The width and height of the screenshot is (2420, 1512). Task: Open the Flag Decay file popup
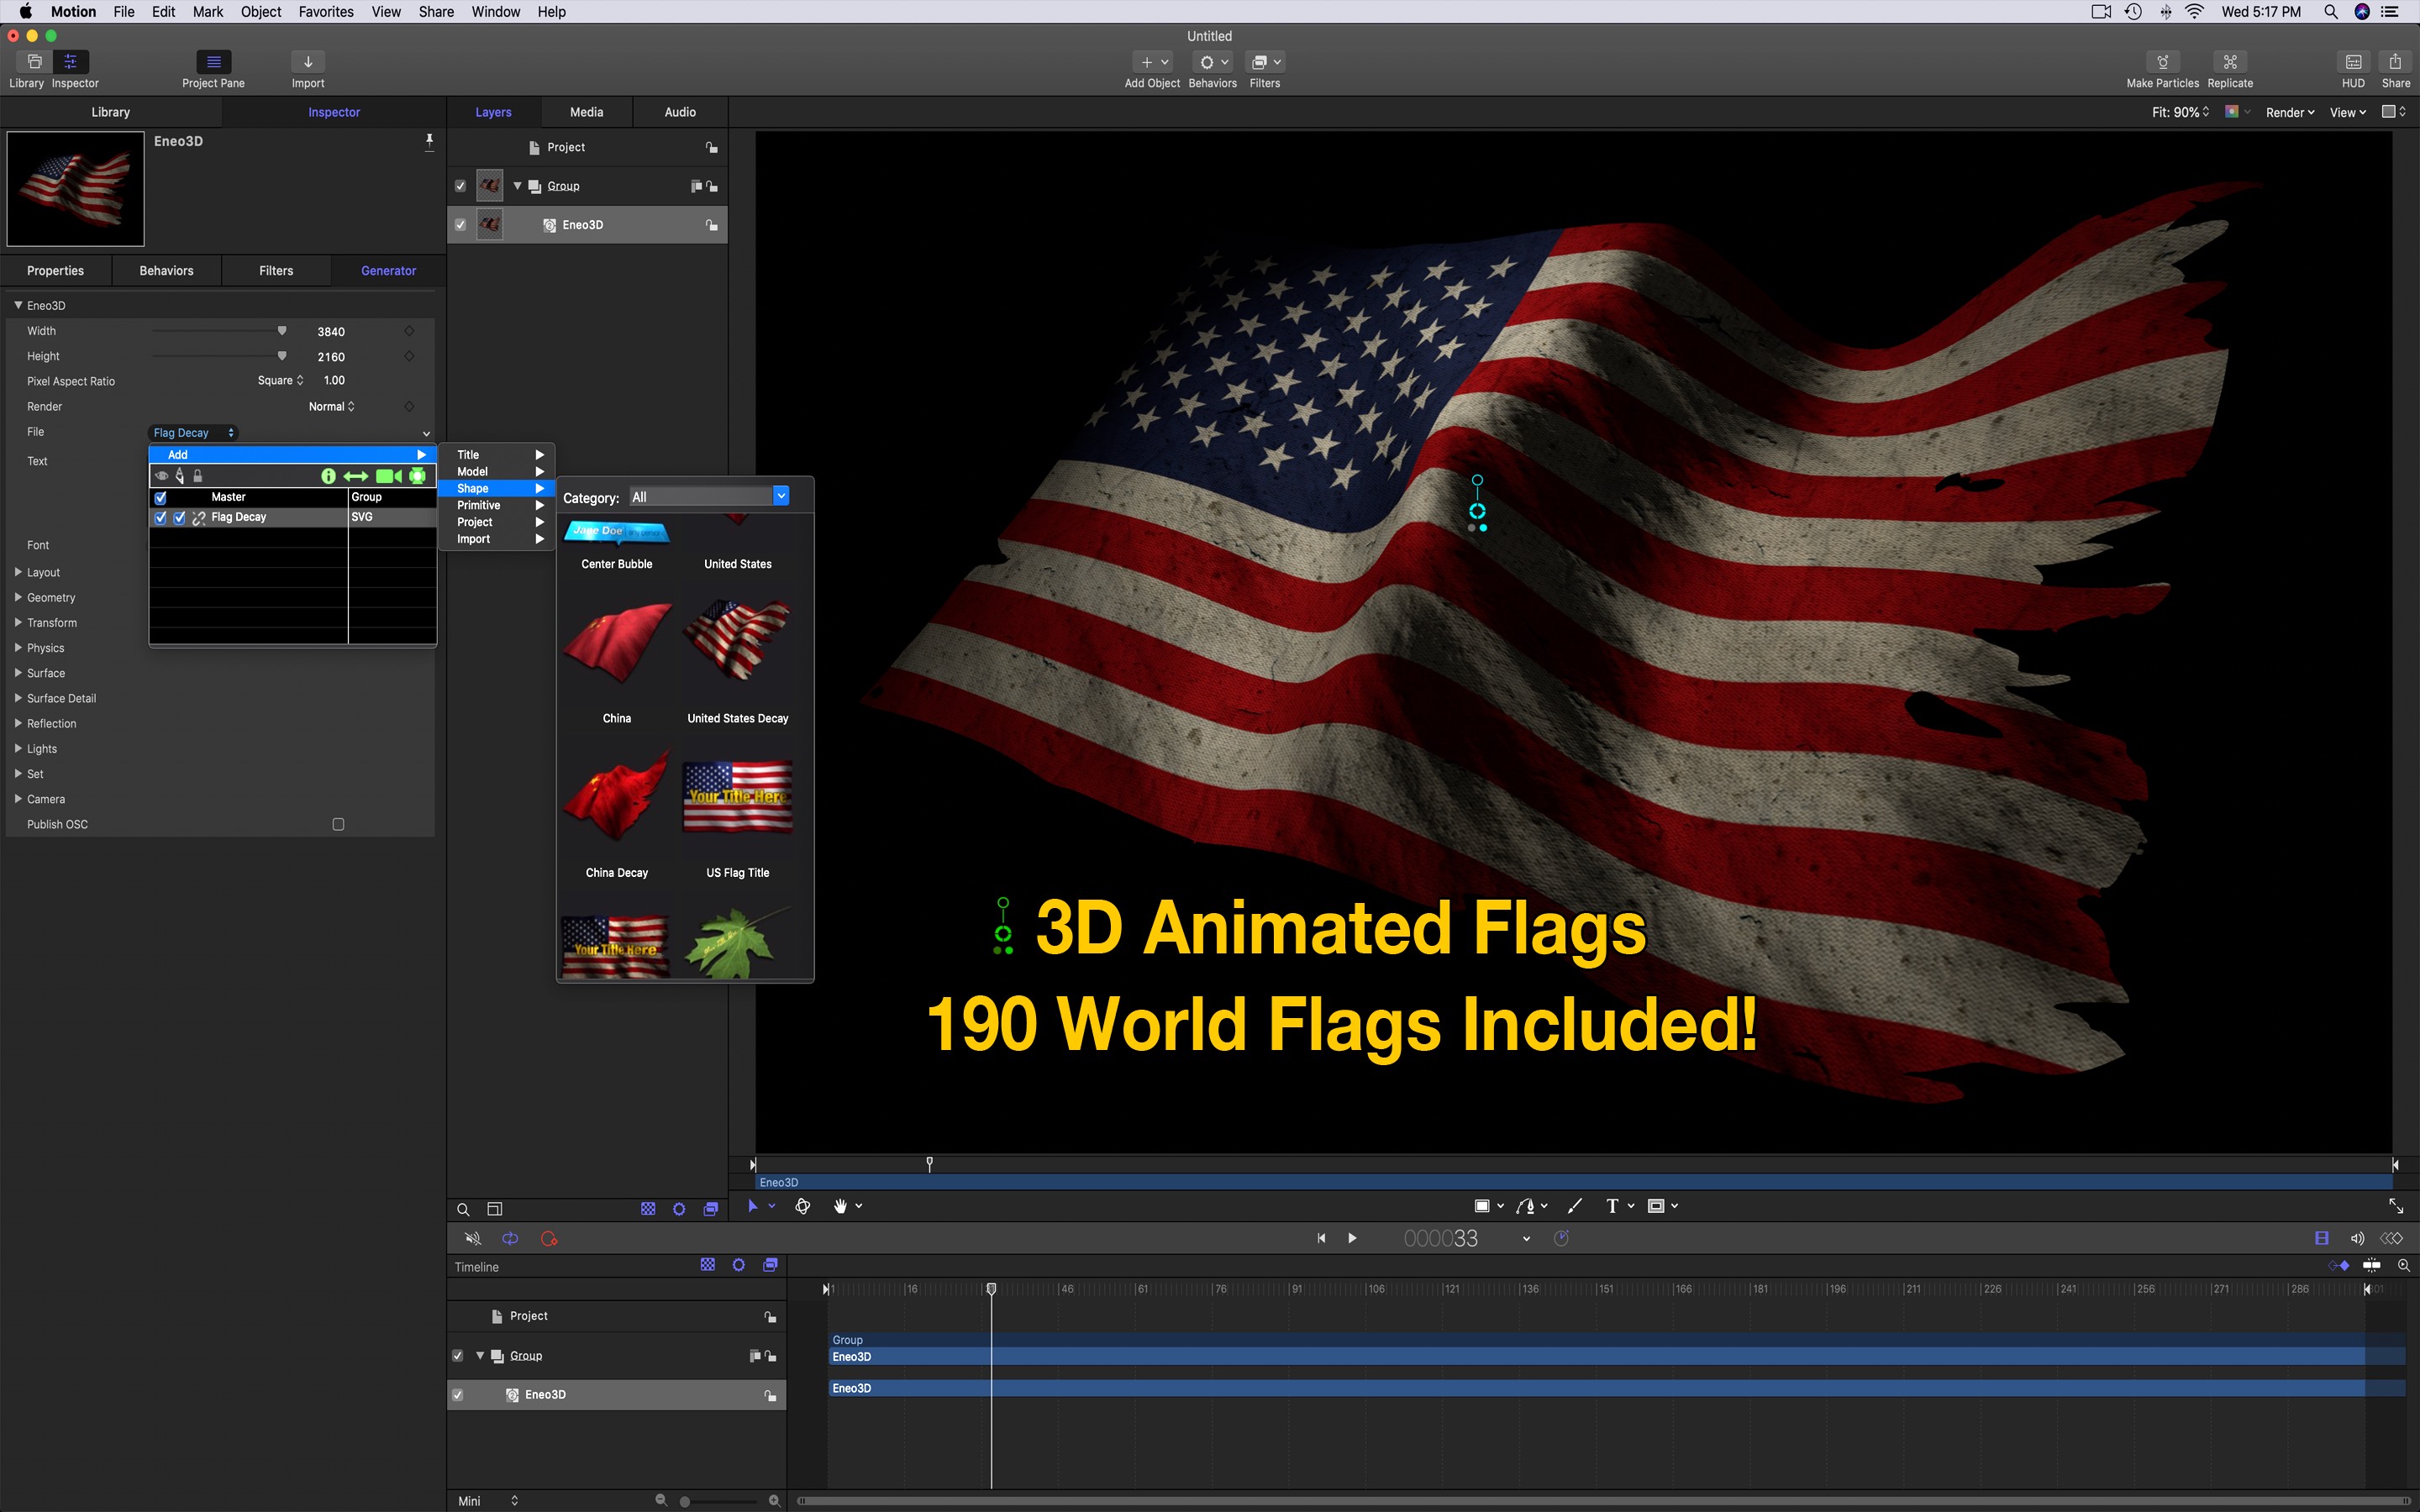[x=194, y=433]
